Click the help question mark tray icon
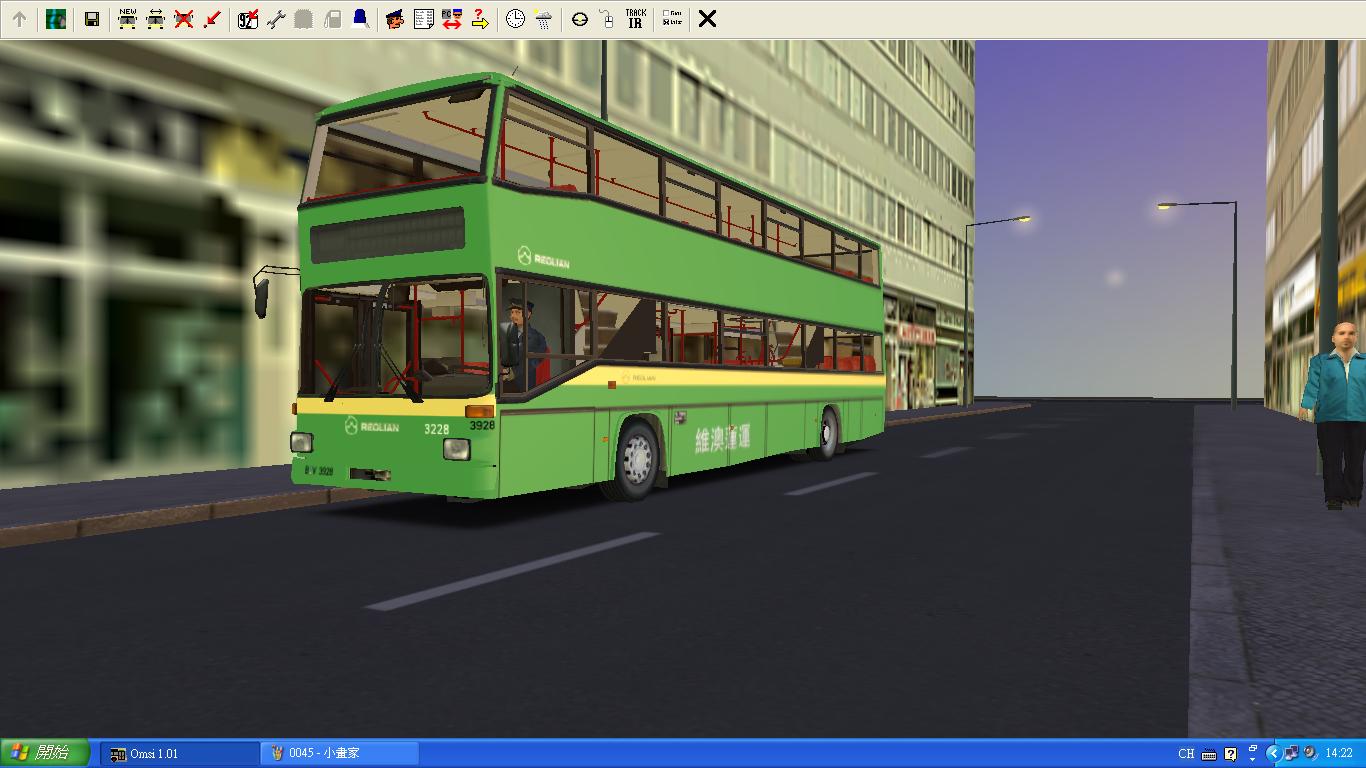 [1230, 754]
